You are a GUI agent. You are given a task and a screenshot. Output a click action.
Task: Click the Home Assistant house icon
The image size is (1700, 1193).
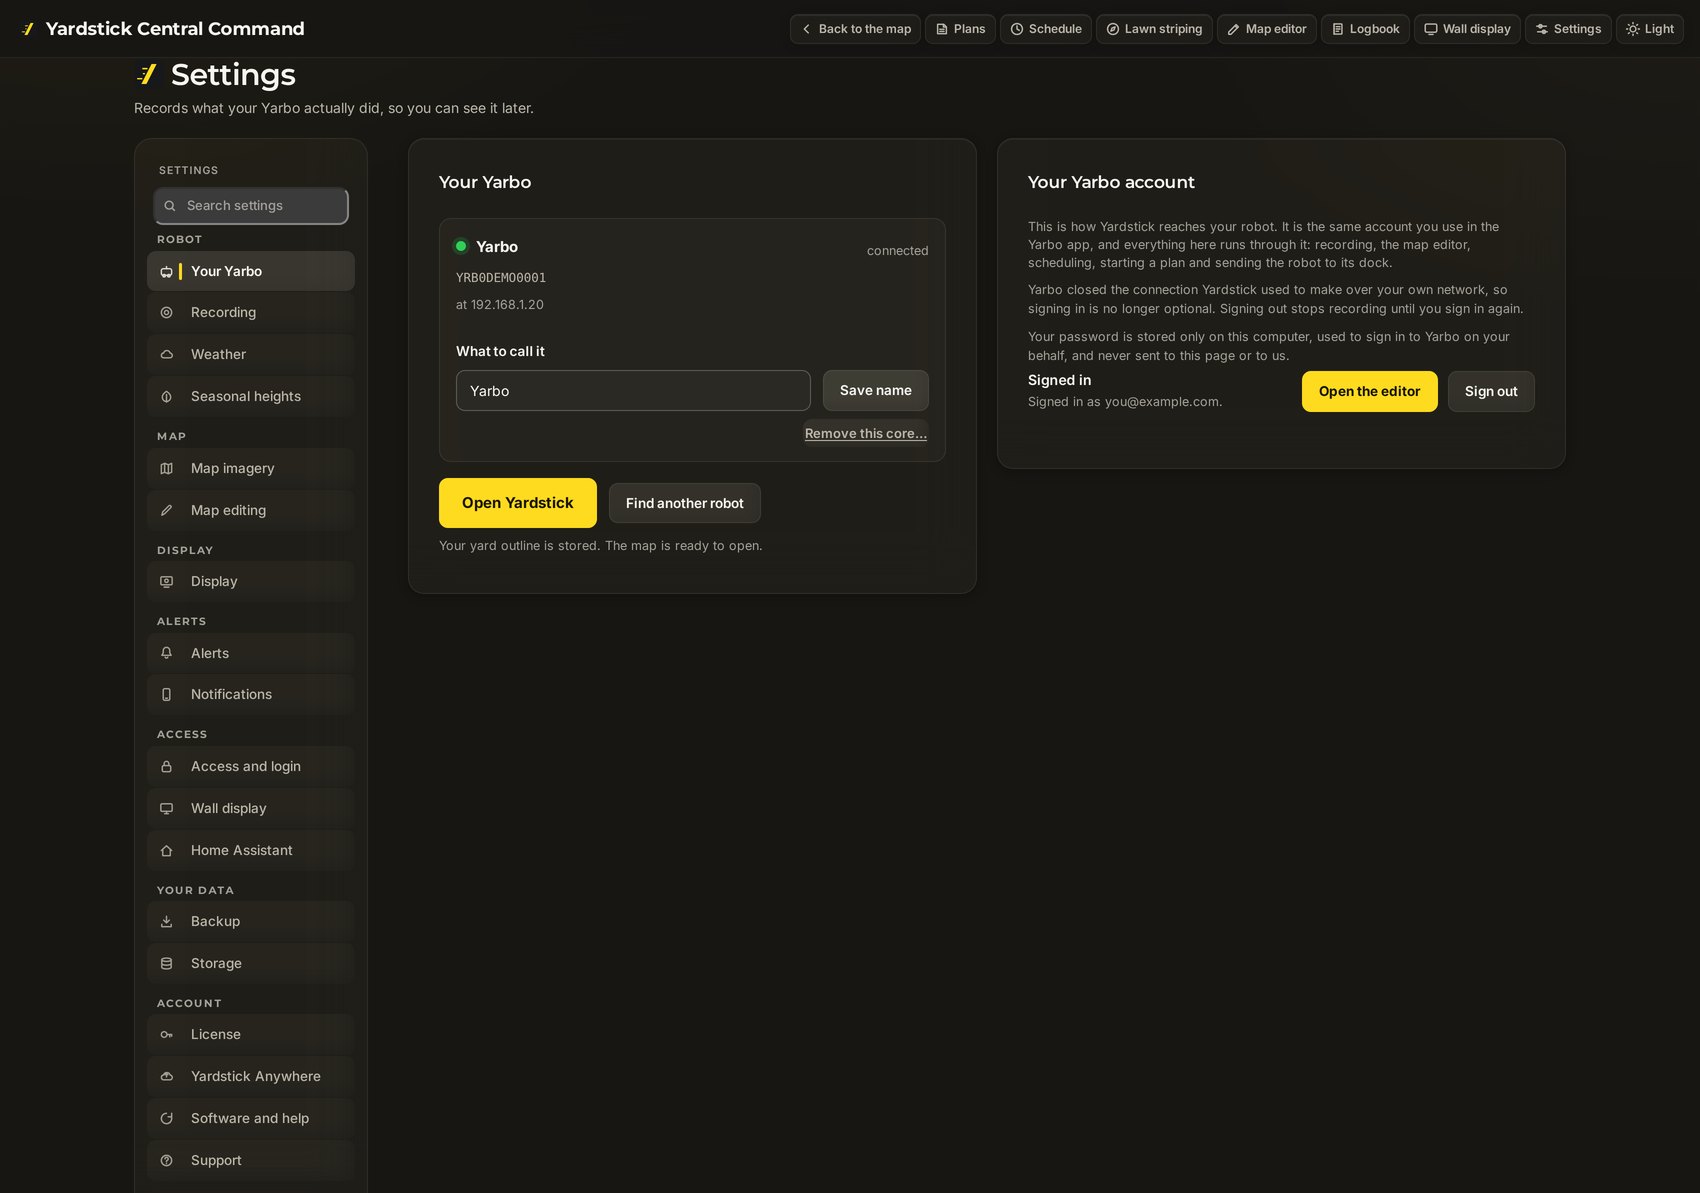[x=167, y=851]
